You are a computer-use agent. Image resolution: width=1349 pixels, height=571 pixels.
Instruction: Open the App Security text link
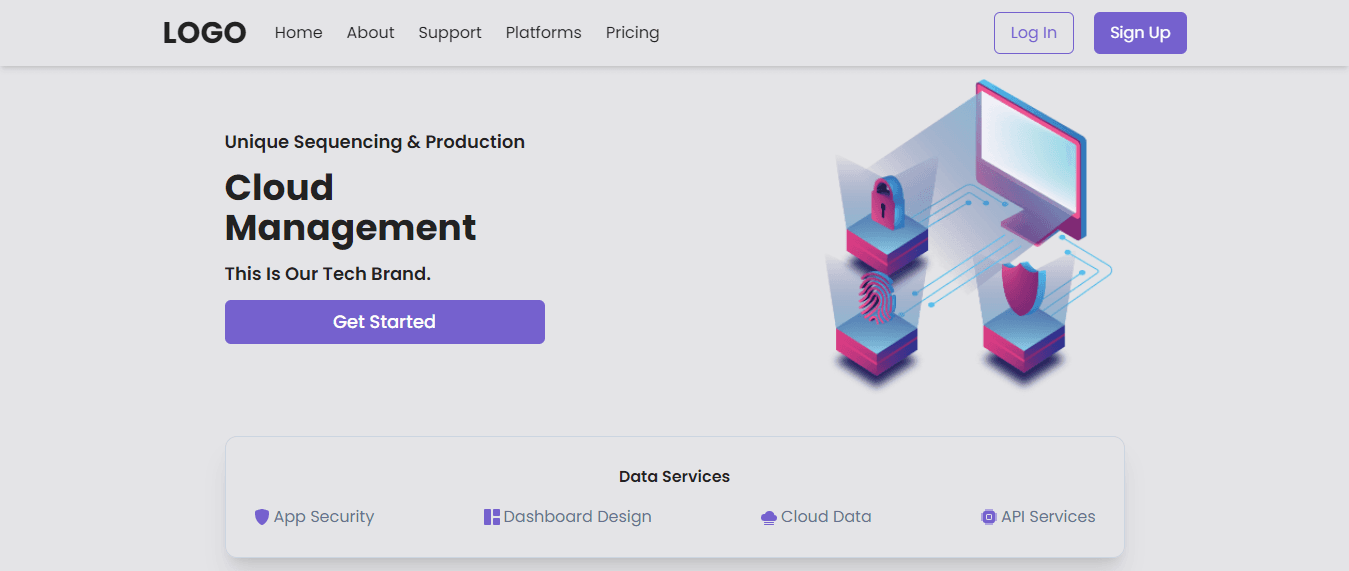coord(324,517)
